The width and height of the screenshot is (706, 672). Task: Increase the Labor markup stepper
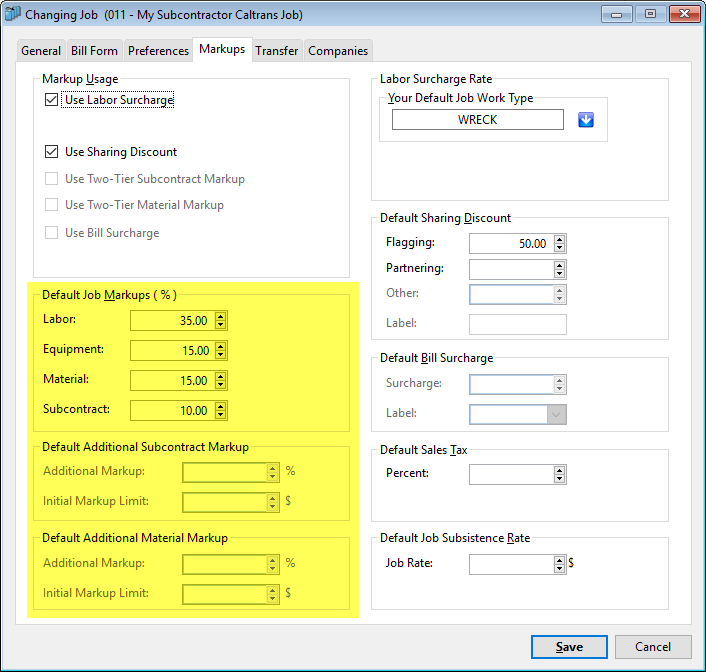pyautogui.click(x=220, y=317)
